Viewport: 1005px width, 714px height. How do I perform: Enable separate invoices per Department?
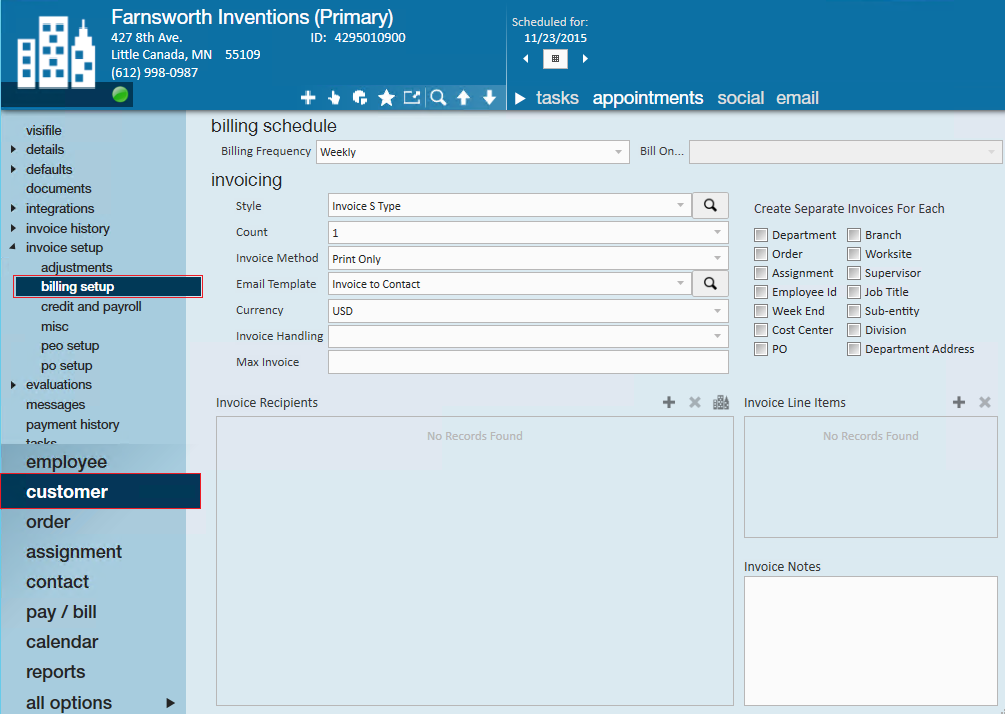[761, 235]
